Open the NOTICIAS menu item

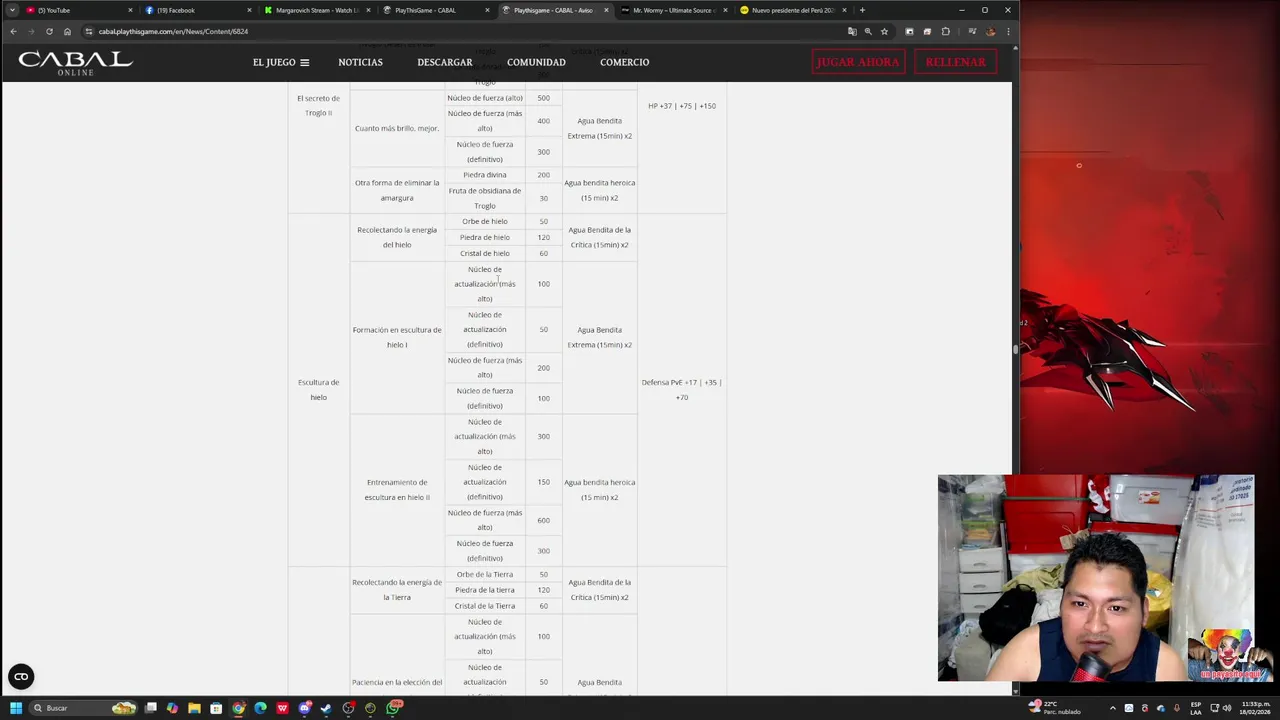(360, 62)
